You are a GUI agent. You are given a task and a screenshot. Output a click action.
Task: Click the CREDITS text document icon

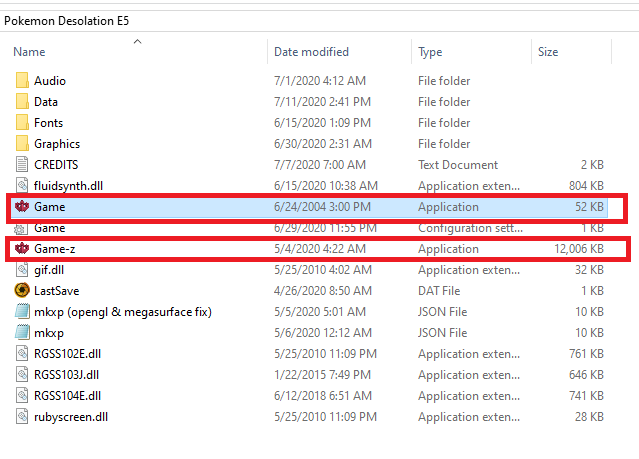click(x=22, y=165)
